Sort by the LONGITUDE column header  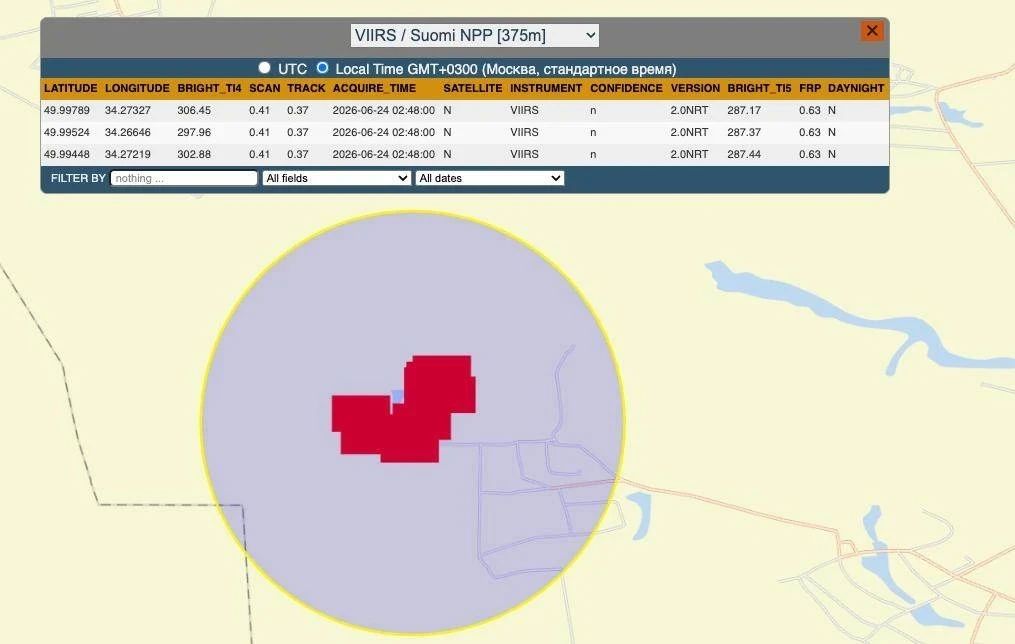tap(137, 88)
